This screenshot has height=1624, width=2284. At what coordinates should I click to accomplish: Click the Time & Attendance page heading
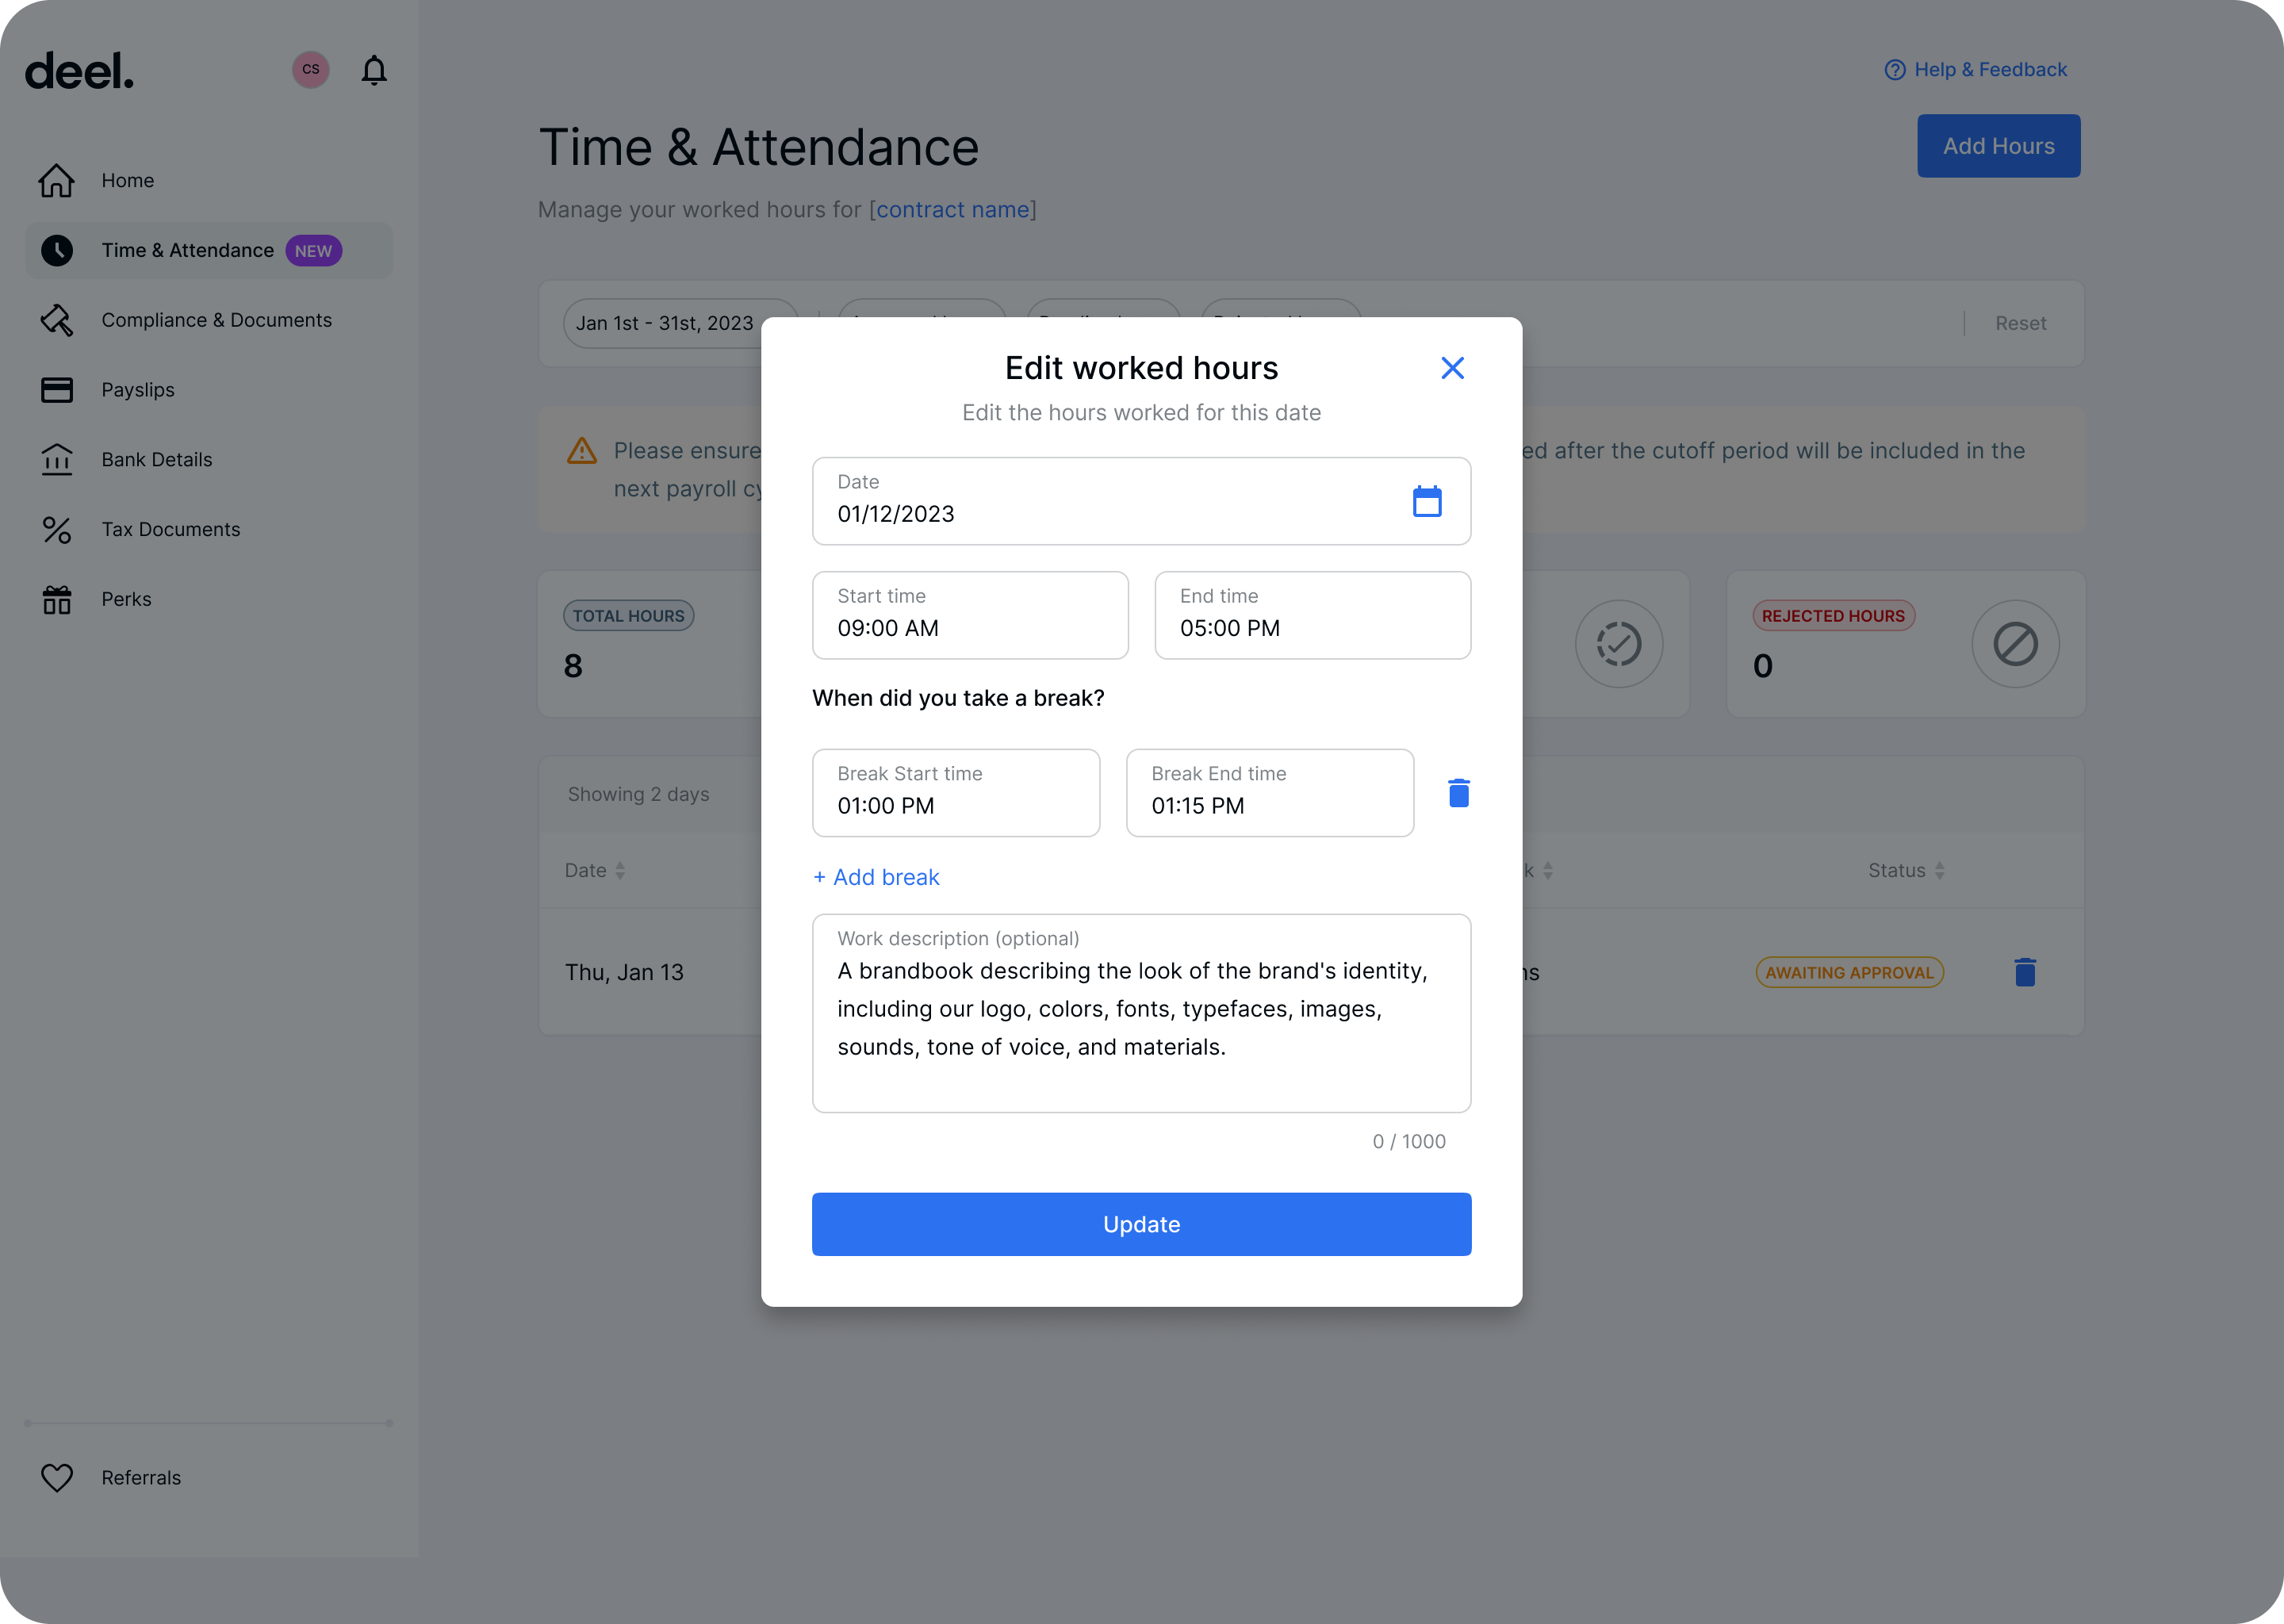tap(758, 147)
